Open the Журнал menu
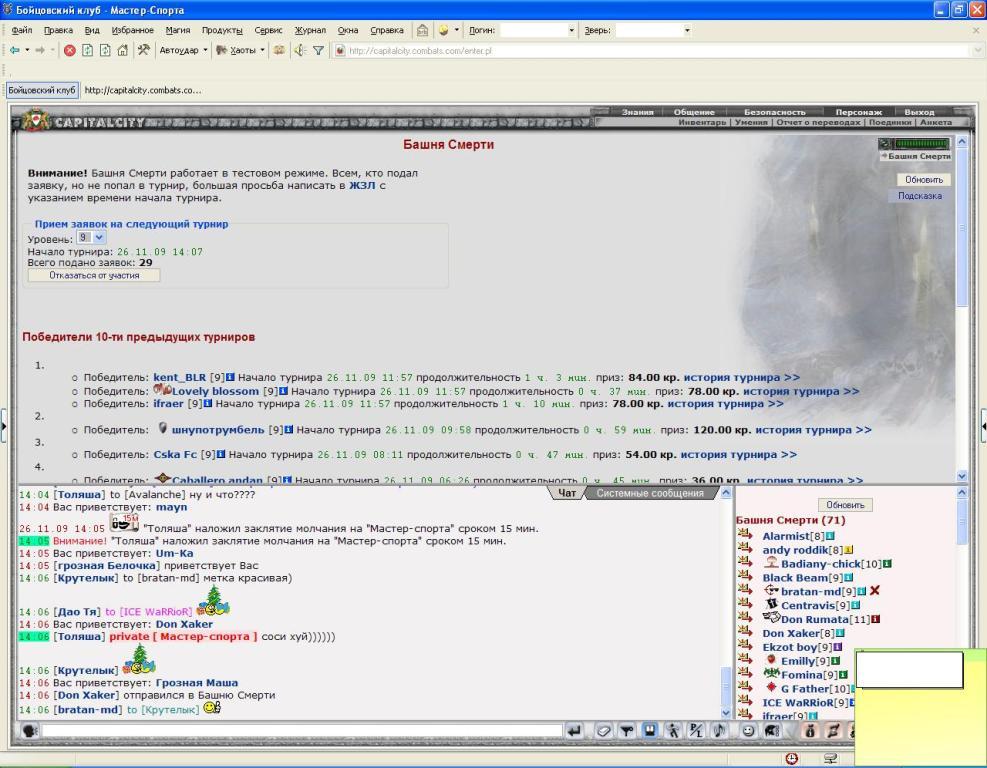The height and width of the screenshot is (768, 987). coord(310,30)
